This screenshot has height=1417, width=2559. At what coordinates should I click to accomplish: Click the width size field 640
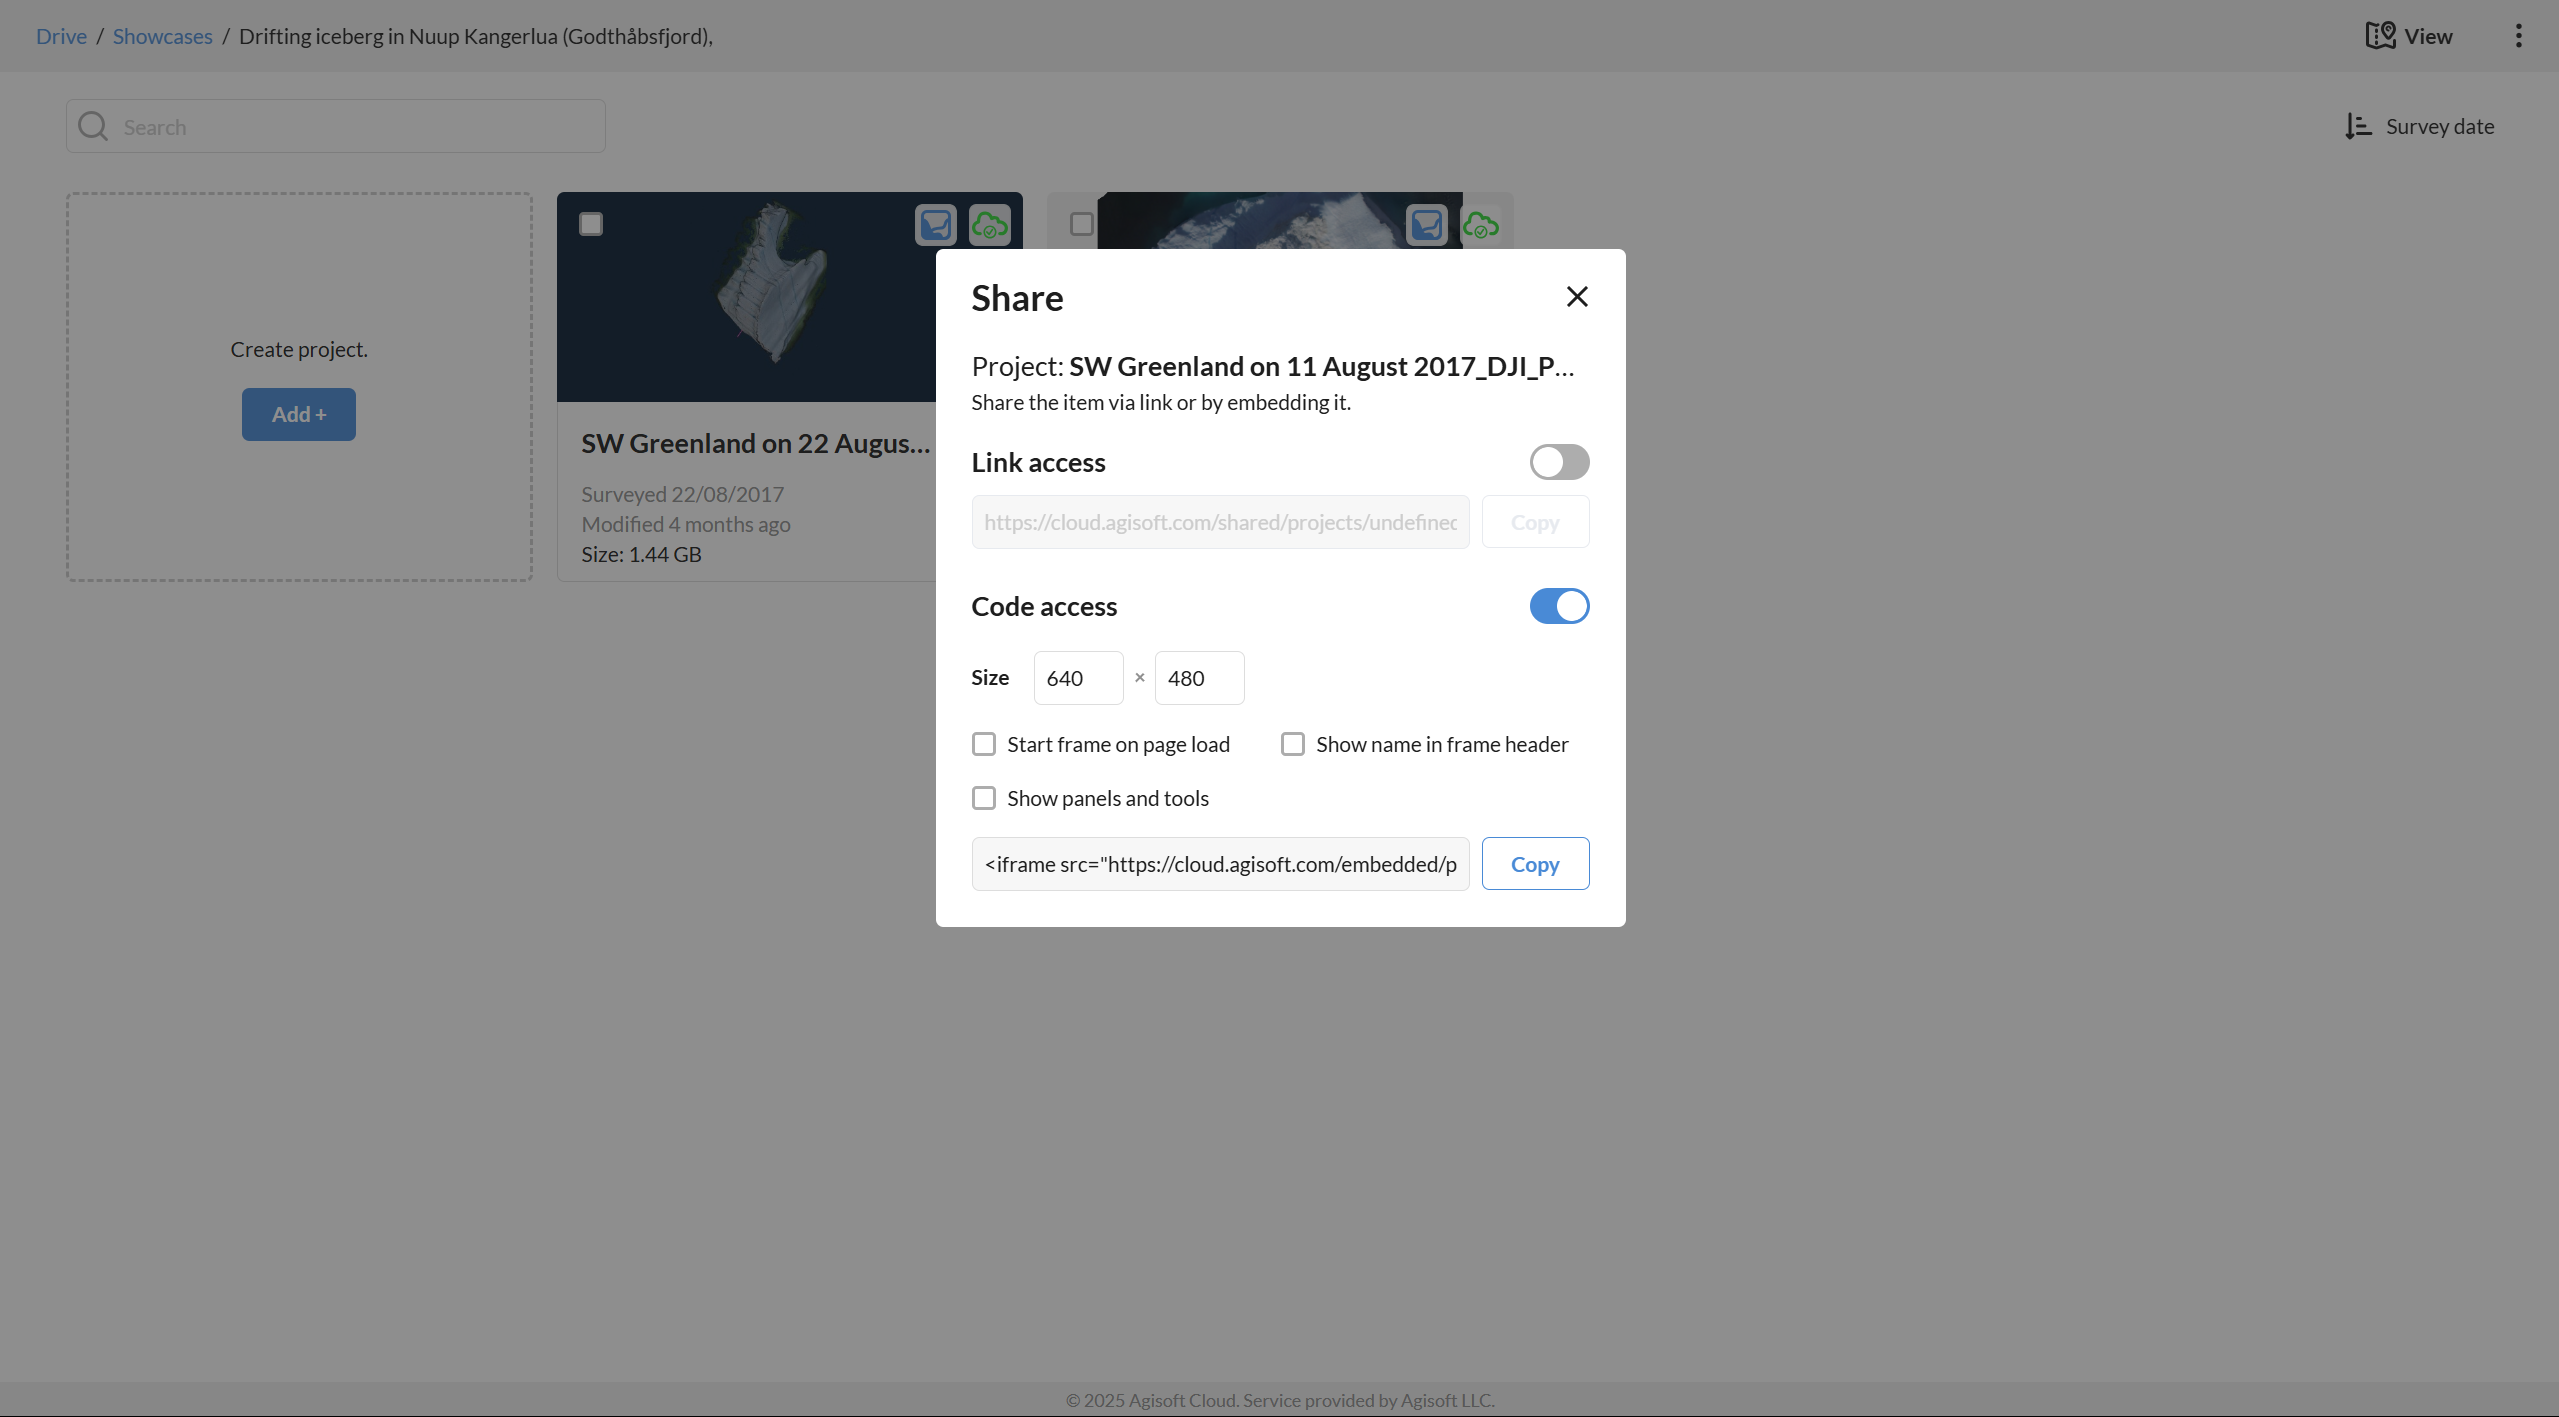1077,678
